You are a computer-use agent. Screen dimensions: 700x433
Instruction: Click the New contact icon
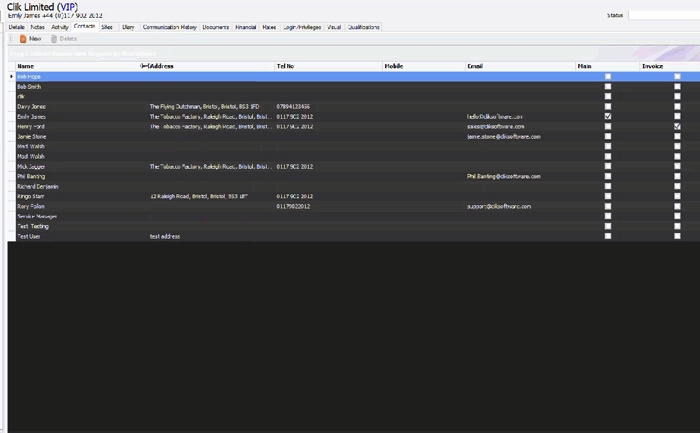point(23,39)
